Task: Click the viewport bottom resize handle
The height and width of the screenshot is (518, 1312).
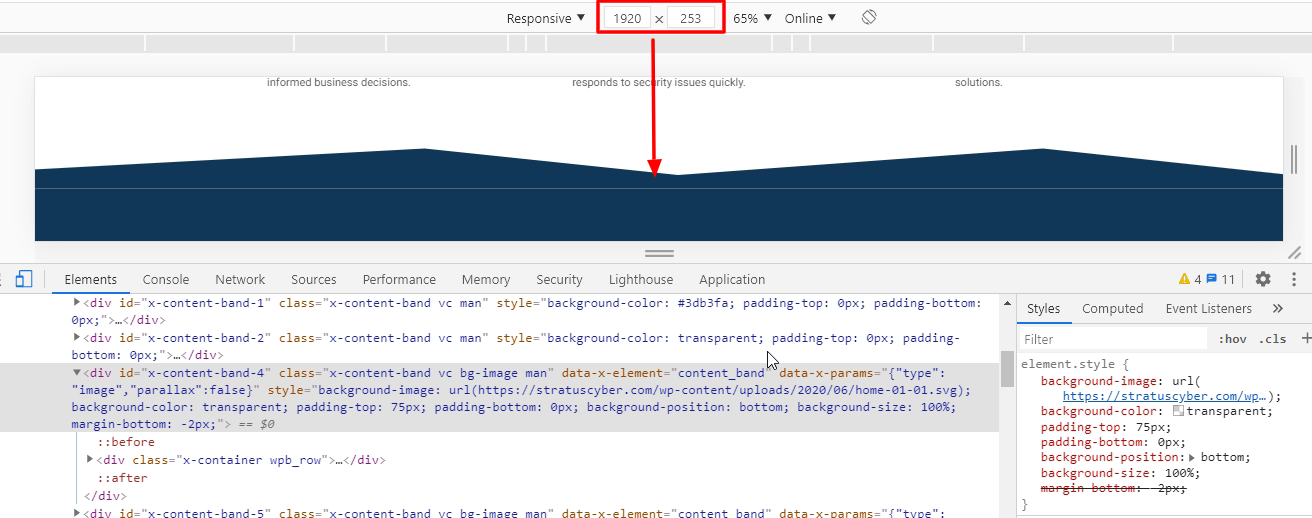Action: 659,253
